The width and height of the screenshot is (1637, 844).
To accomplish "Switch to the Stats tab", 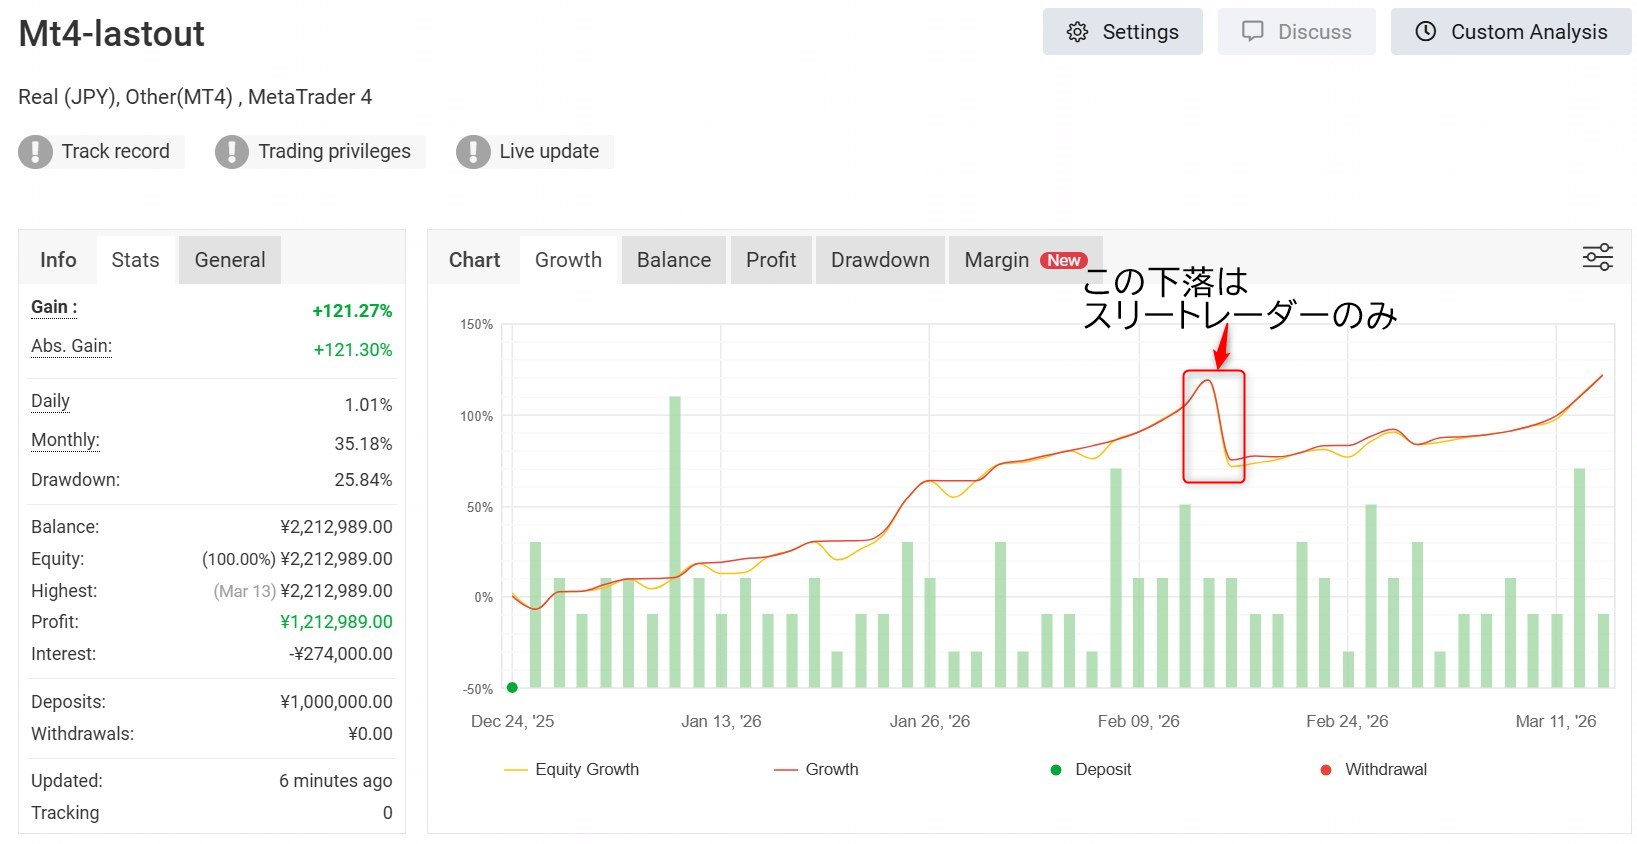I will (135, 260).
